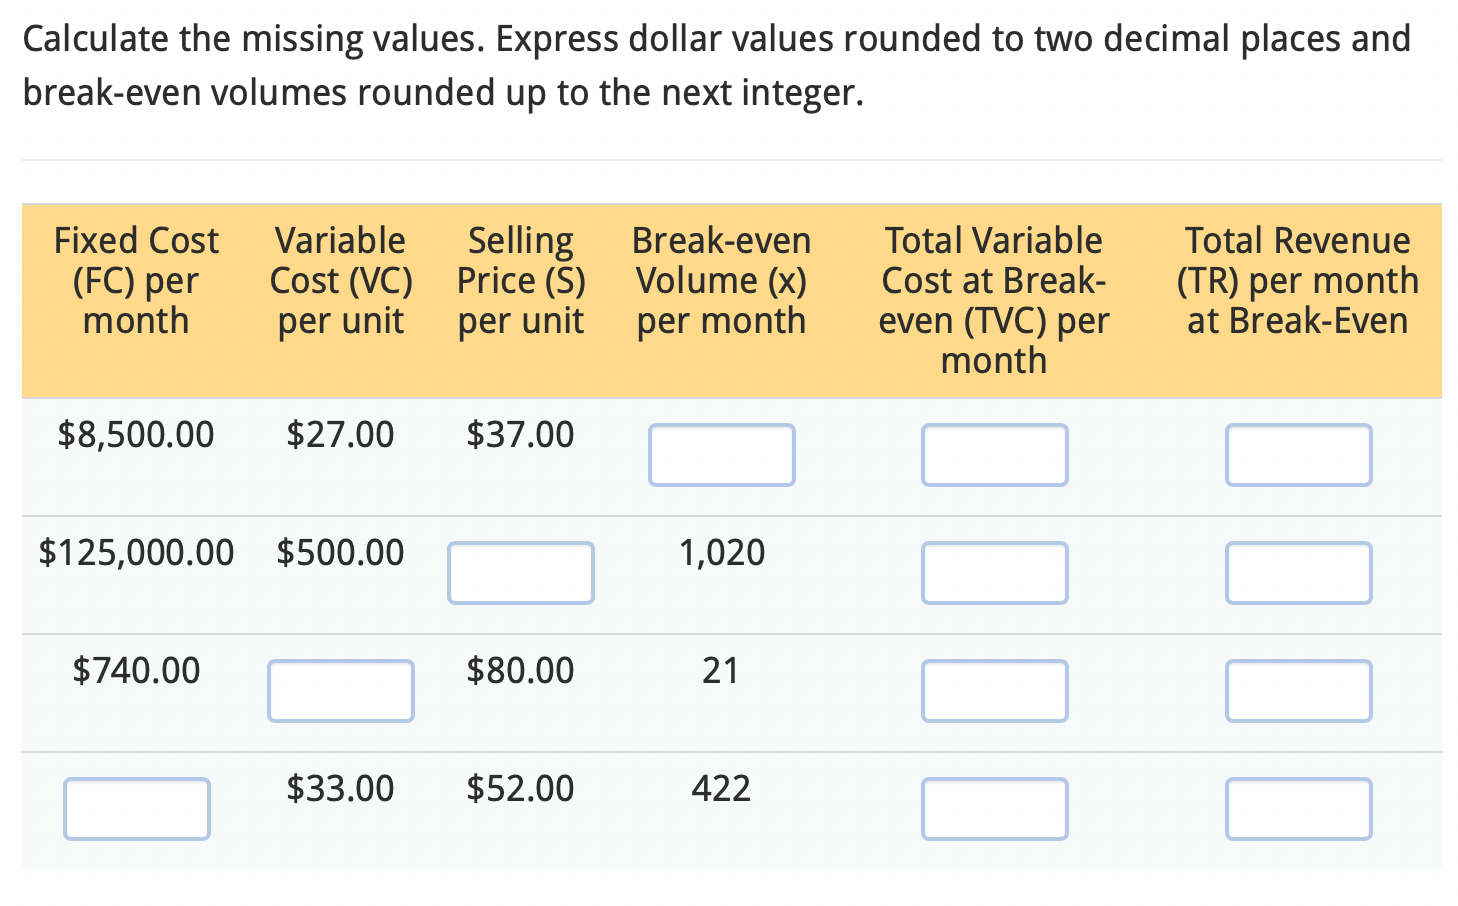Image resolution: width=1458 pixels, height=906 pixels.
Task: Click the Total Revenue input in the $740 row
Action: pos(1298,690)
